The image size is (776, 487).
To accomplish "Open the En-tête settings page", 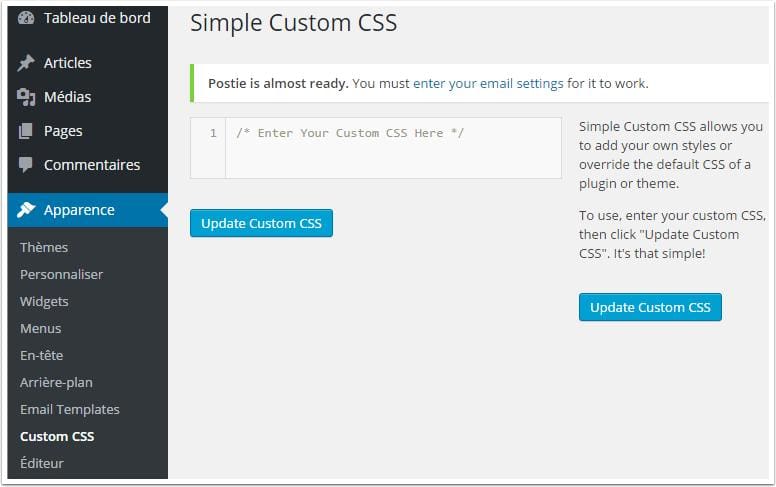I will pos(42,355).
